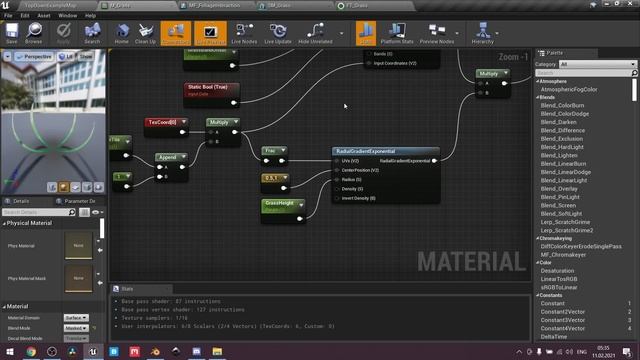Click the Browse toolbar icon
This screenshot has height=360, width=640.
point(33,33)
